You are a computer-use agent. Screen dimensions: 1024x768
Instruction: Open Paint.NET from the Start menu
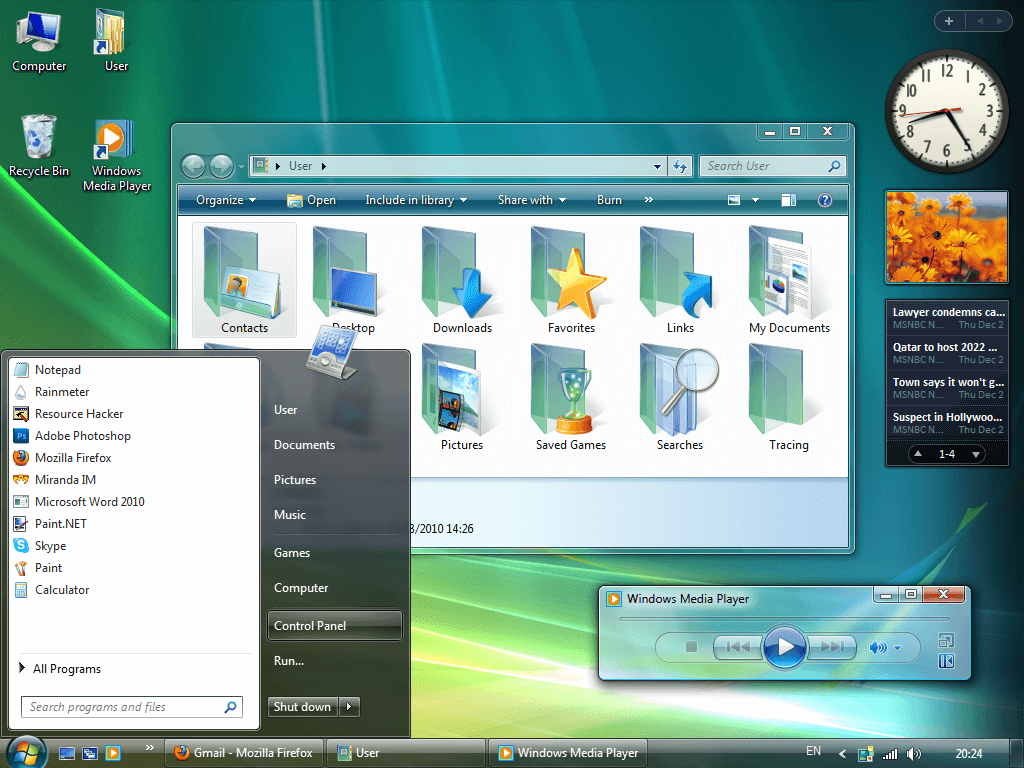coord(59,523)
